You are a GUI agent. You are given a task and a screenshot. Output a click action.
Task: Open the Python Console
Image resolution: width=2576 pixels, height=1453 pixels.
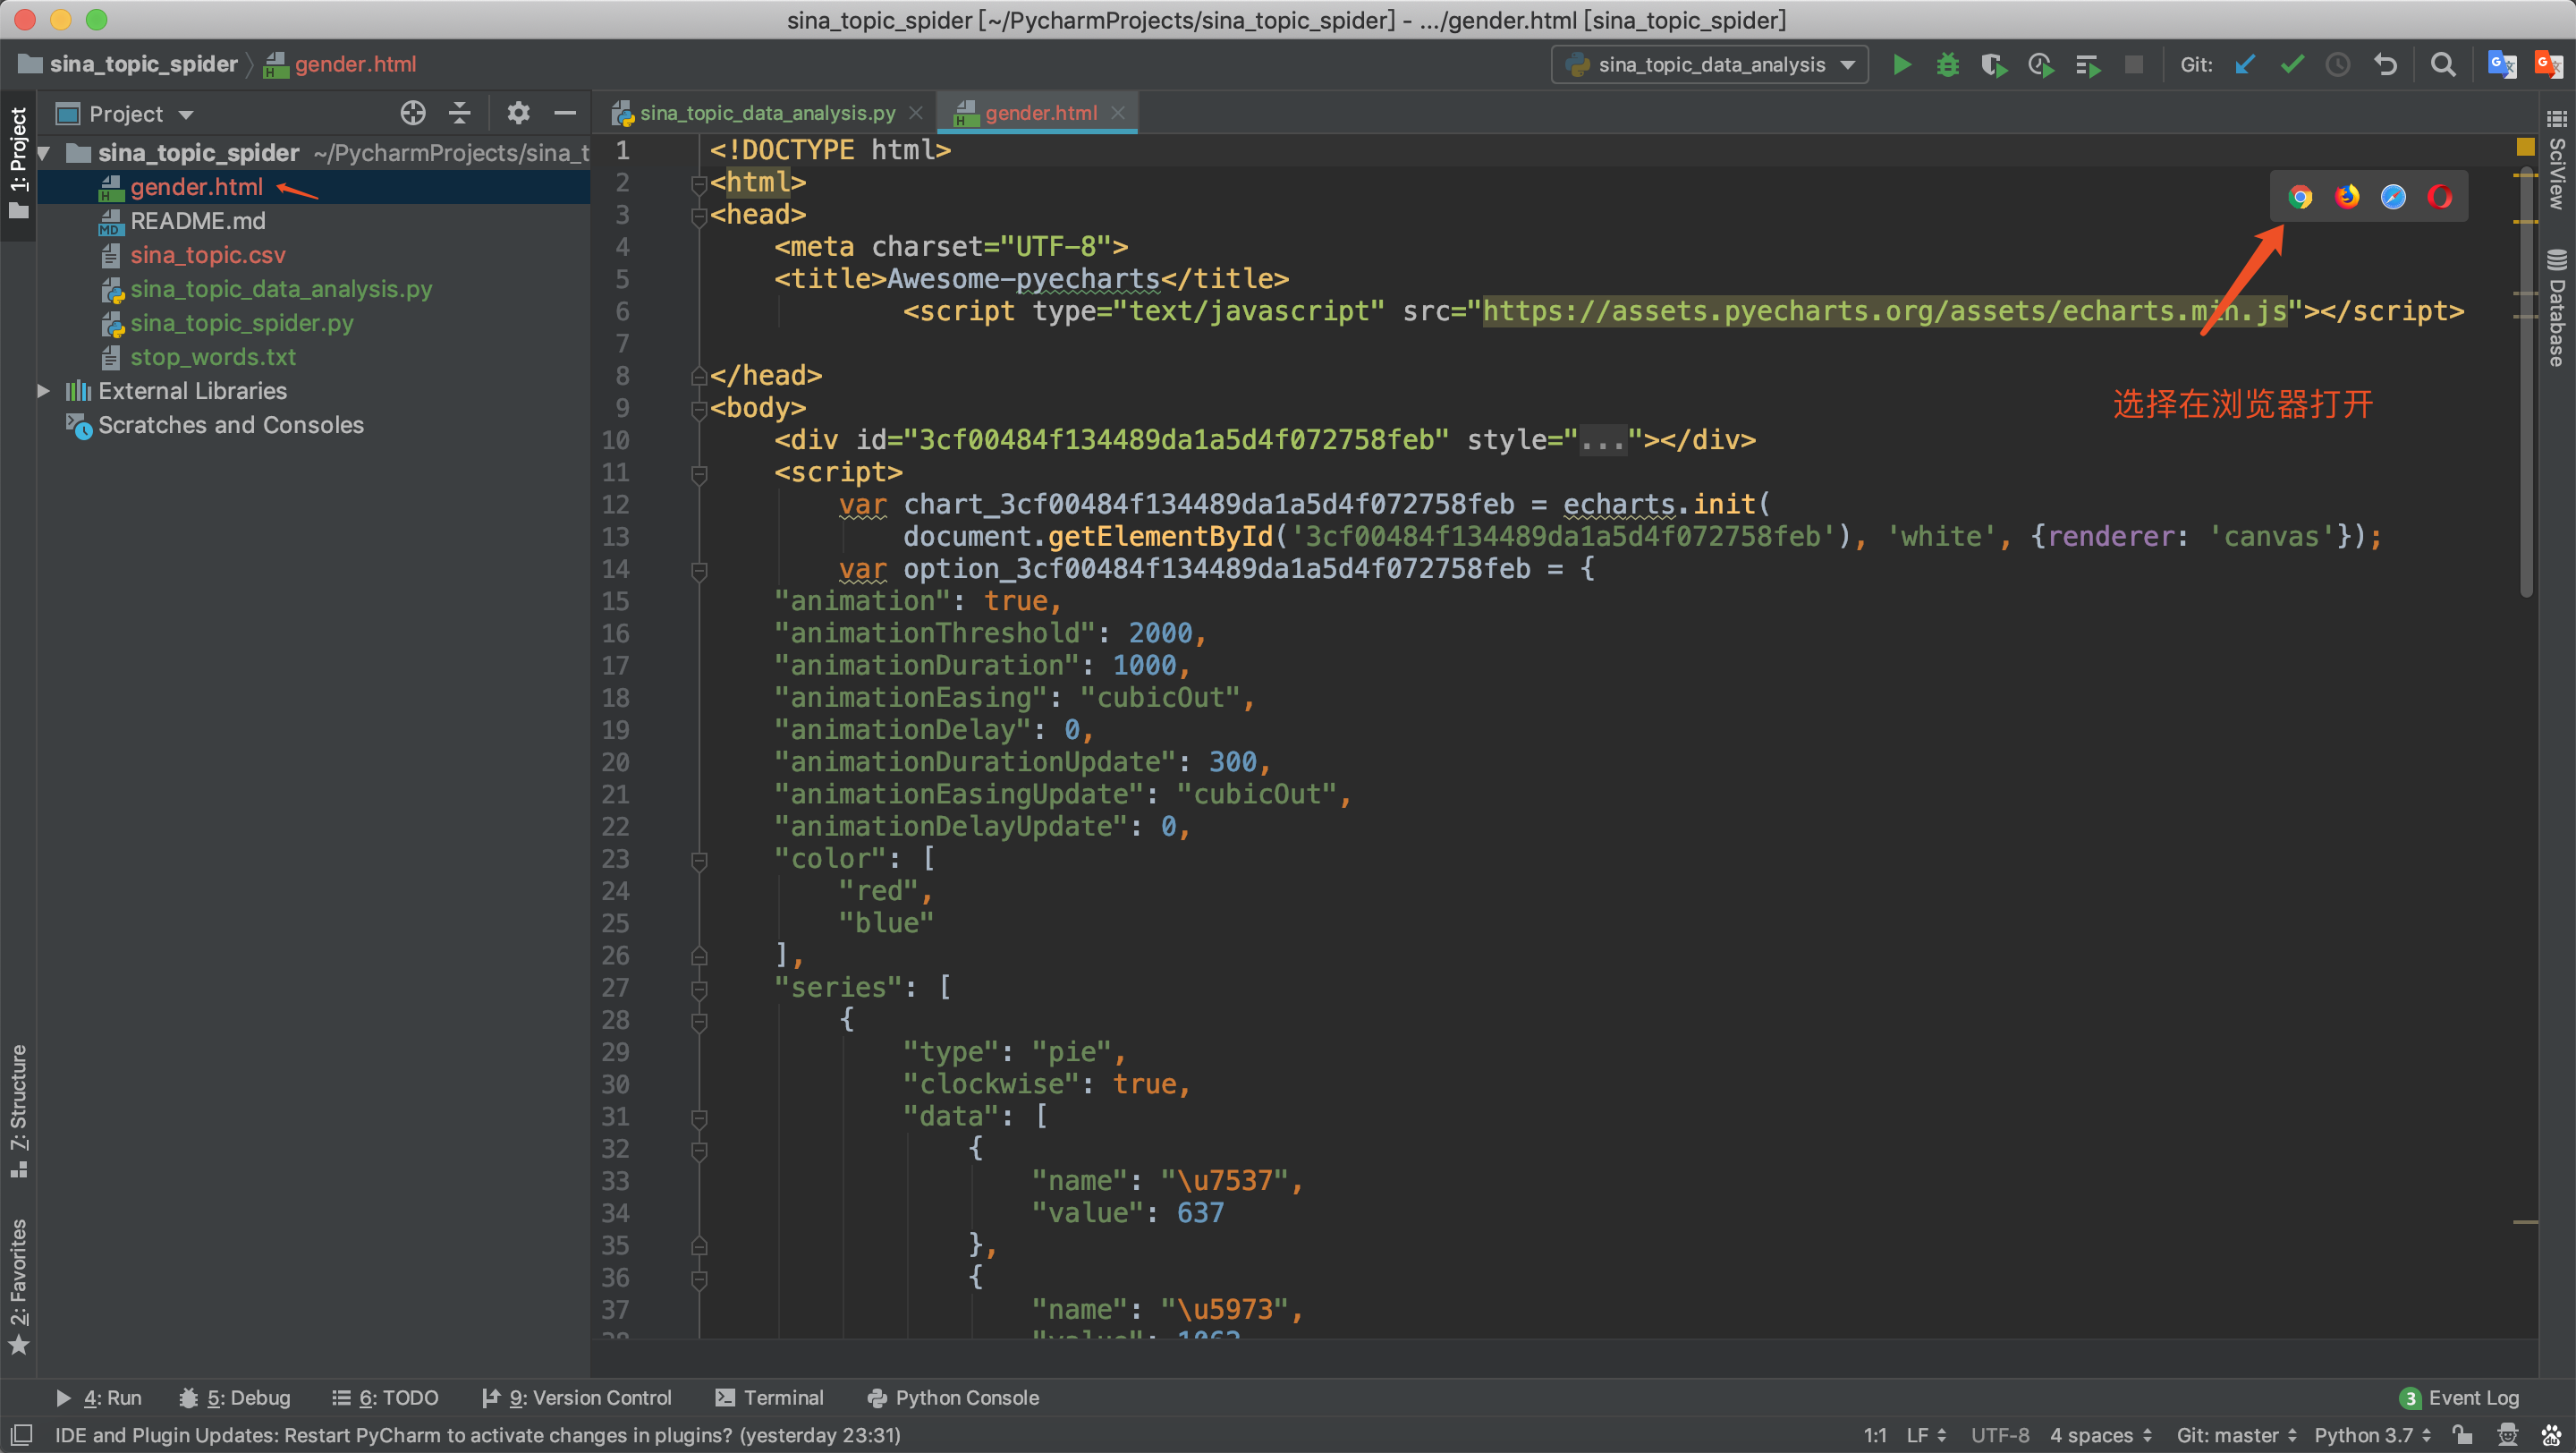tap(953, 1398)
